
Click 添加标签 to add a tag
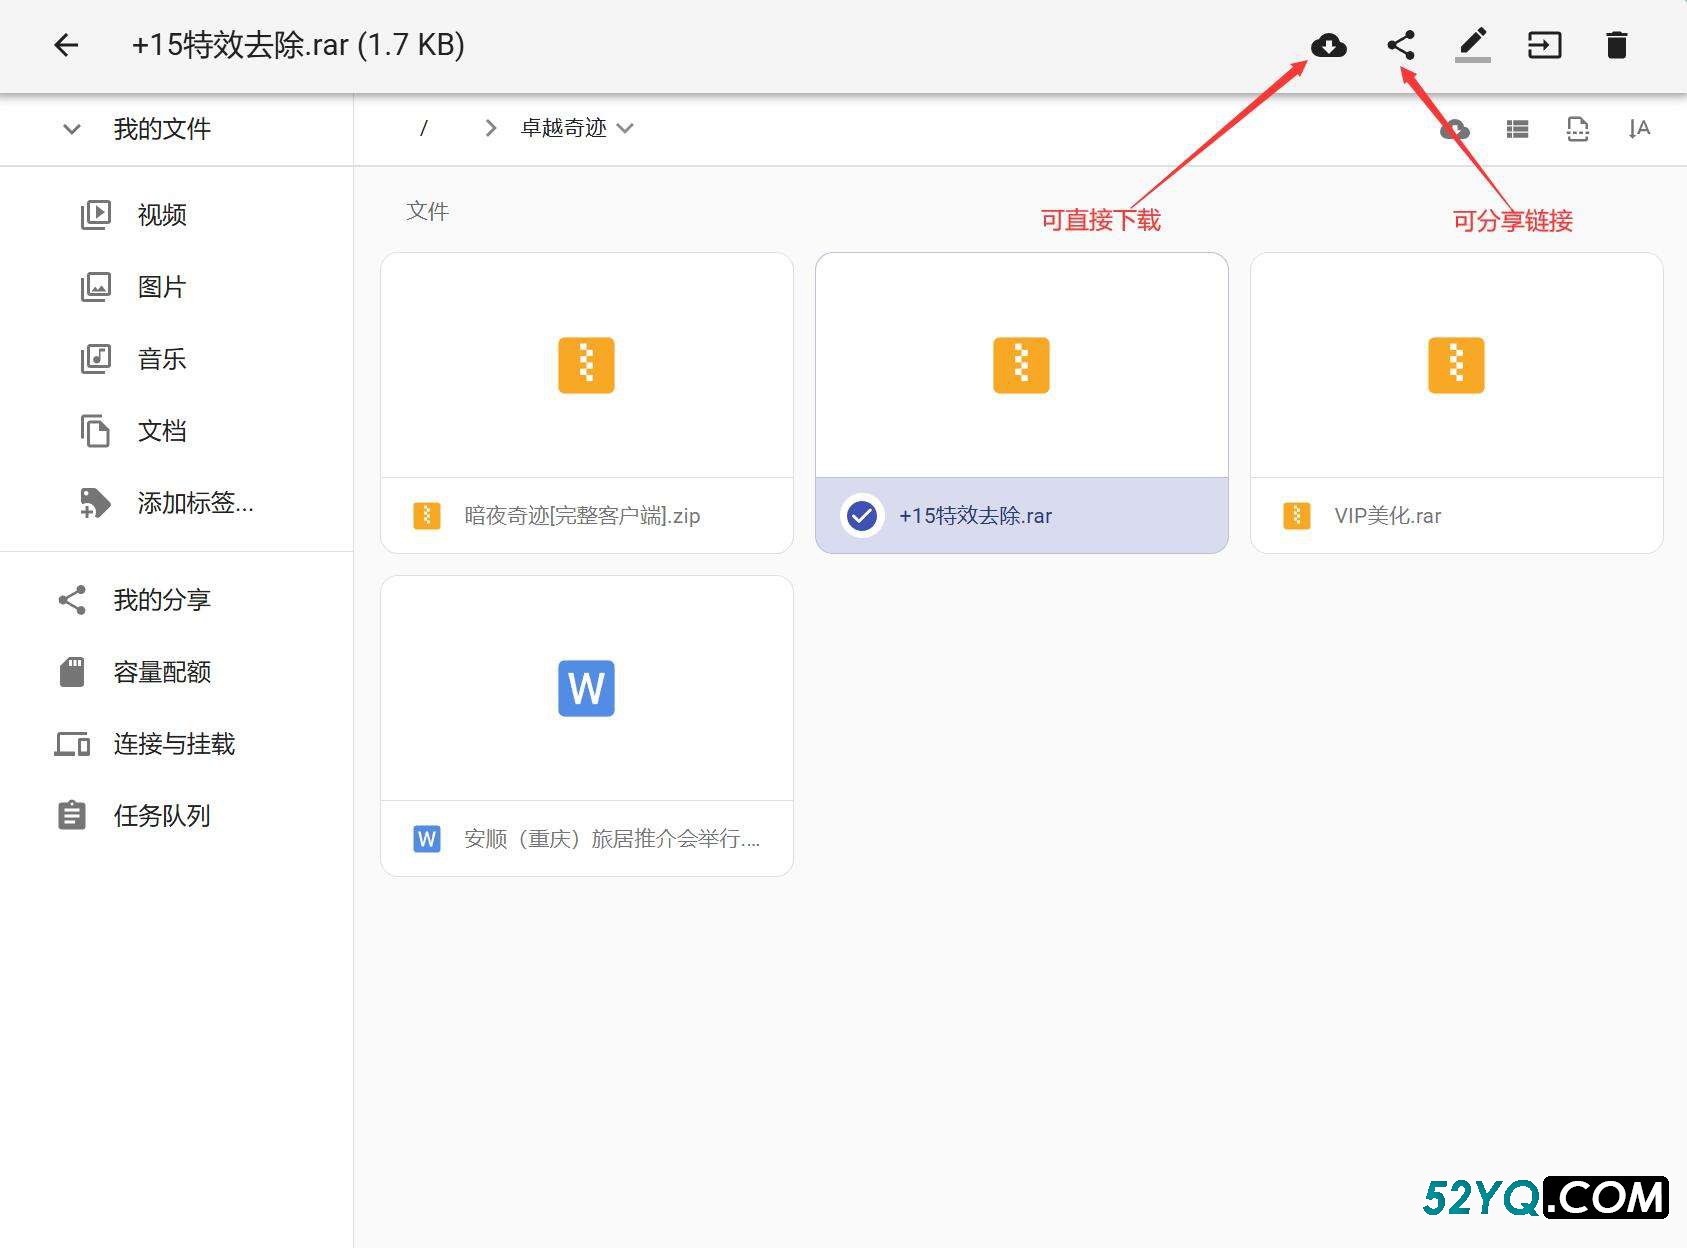tap(194, 503)
